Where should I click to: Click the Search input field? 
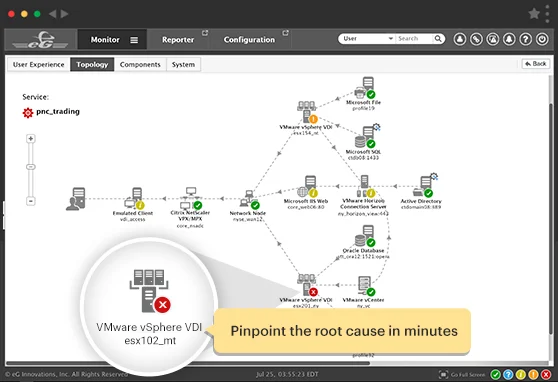(x=415, y=38)
